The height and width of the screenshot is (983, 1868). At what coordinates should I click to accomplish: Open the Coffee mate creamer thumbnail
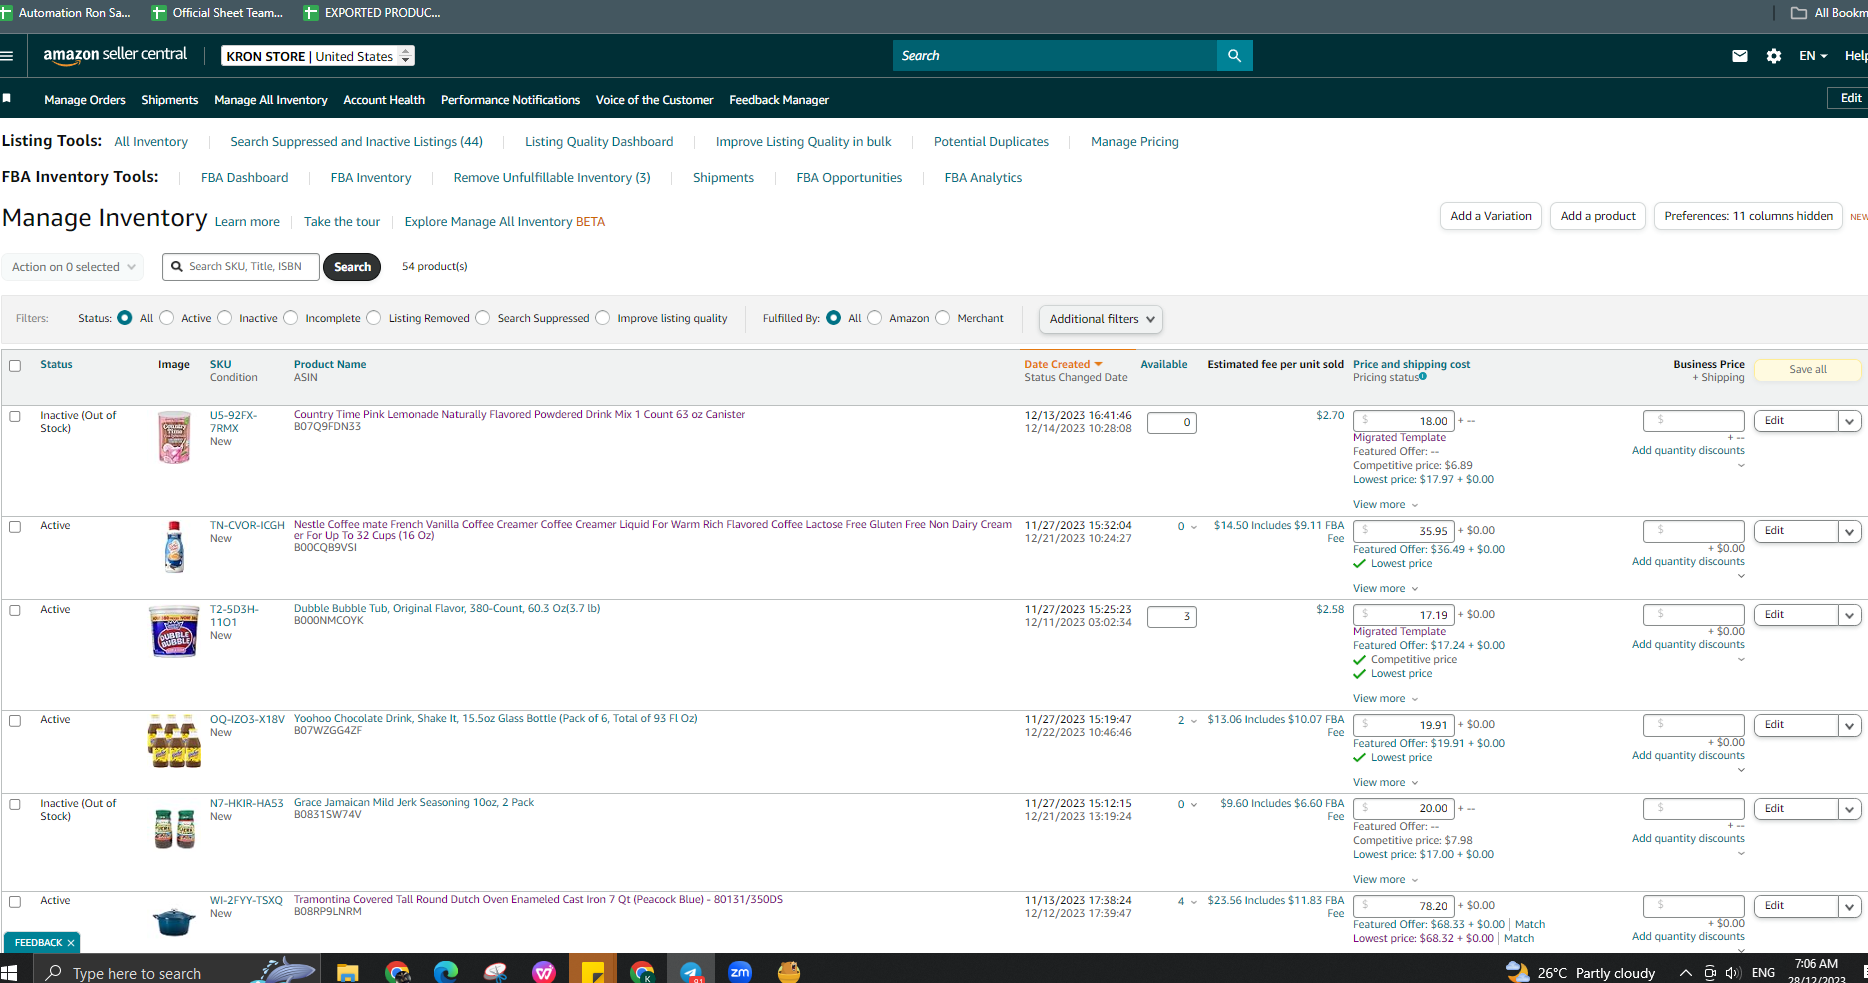174,546
